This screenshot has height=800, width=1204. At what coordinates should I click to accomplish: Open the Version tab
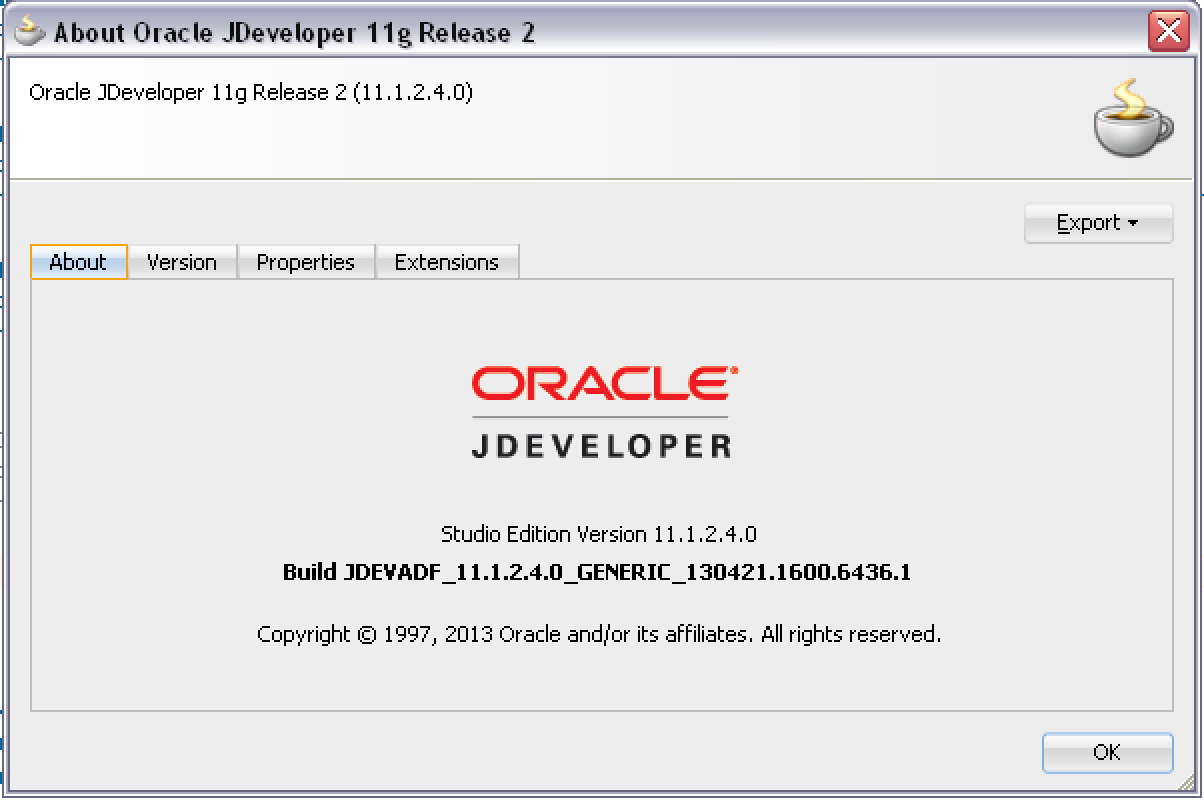[x=182, y=262]
